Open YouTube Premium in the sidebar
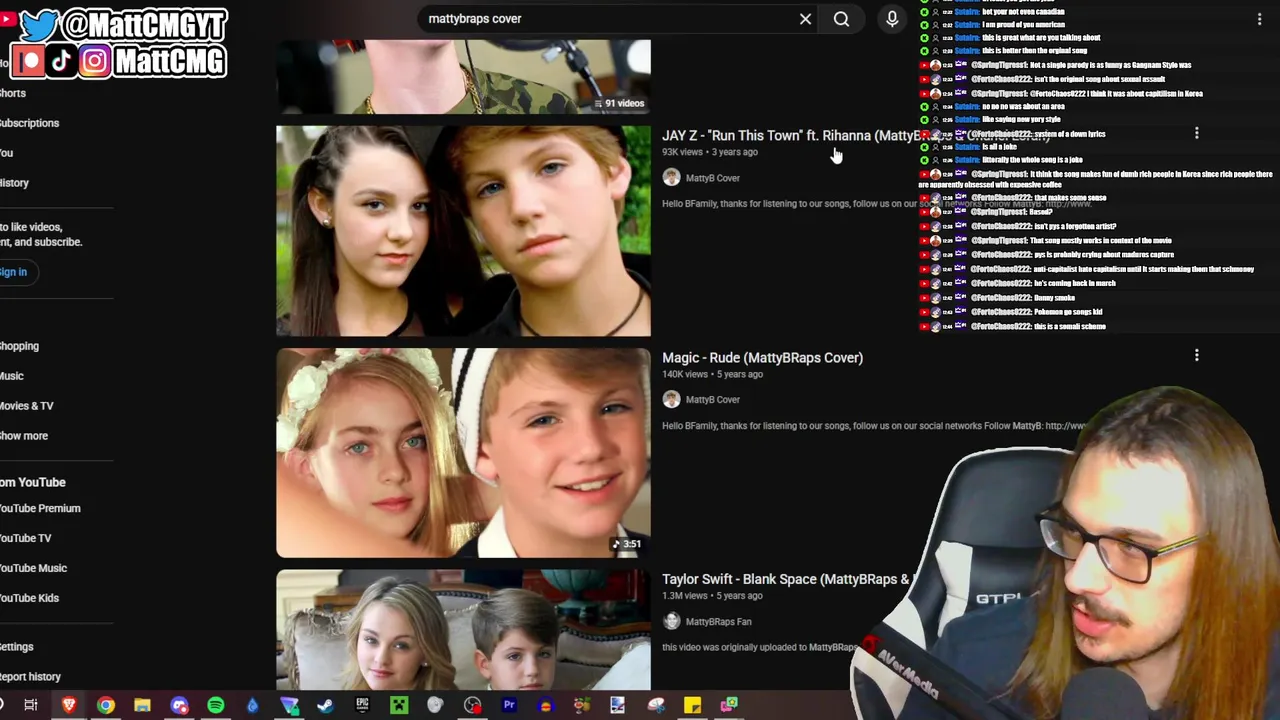This screenshot has width=1280, height=720. click(40, 508)
